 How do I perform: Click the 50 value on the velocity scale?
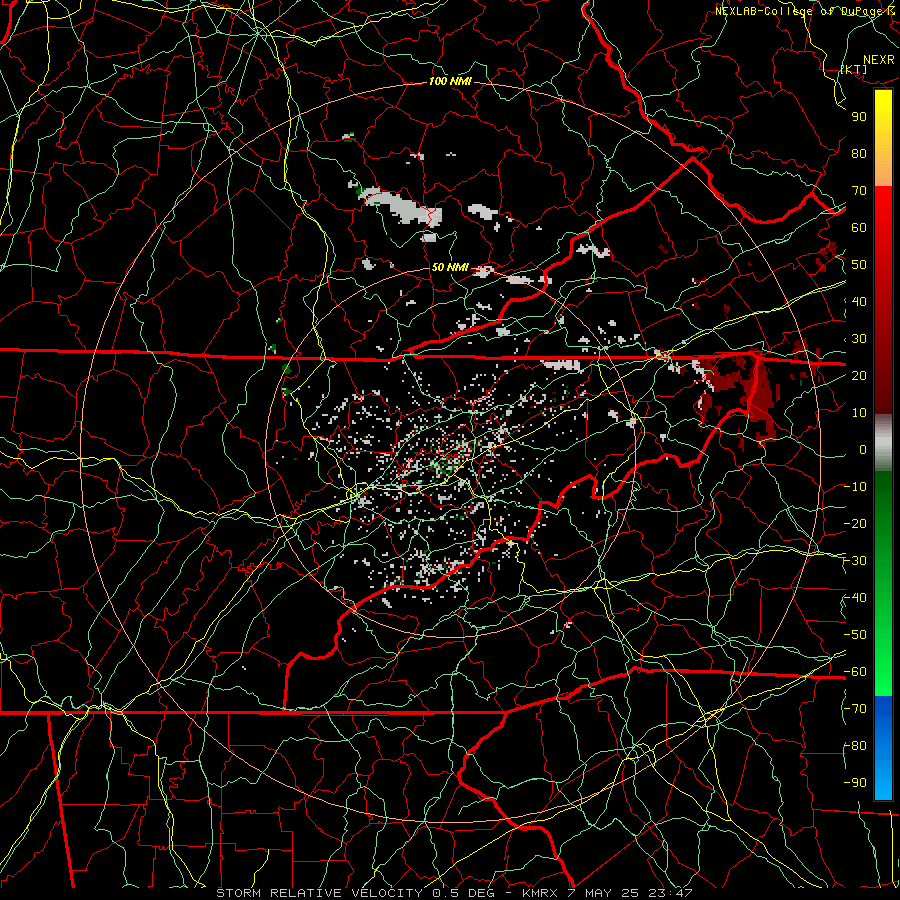(x=859, y=265)
